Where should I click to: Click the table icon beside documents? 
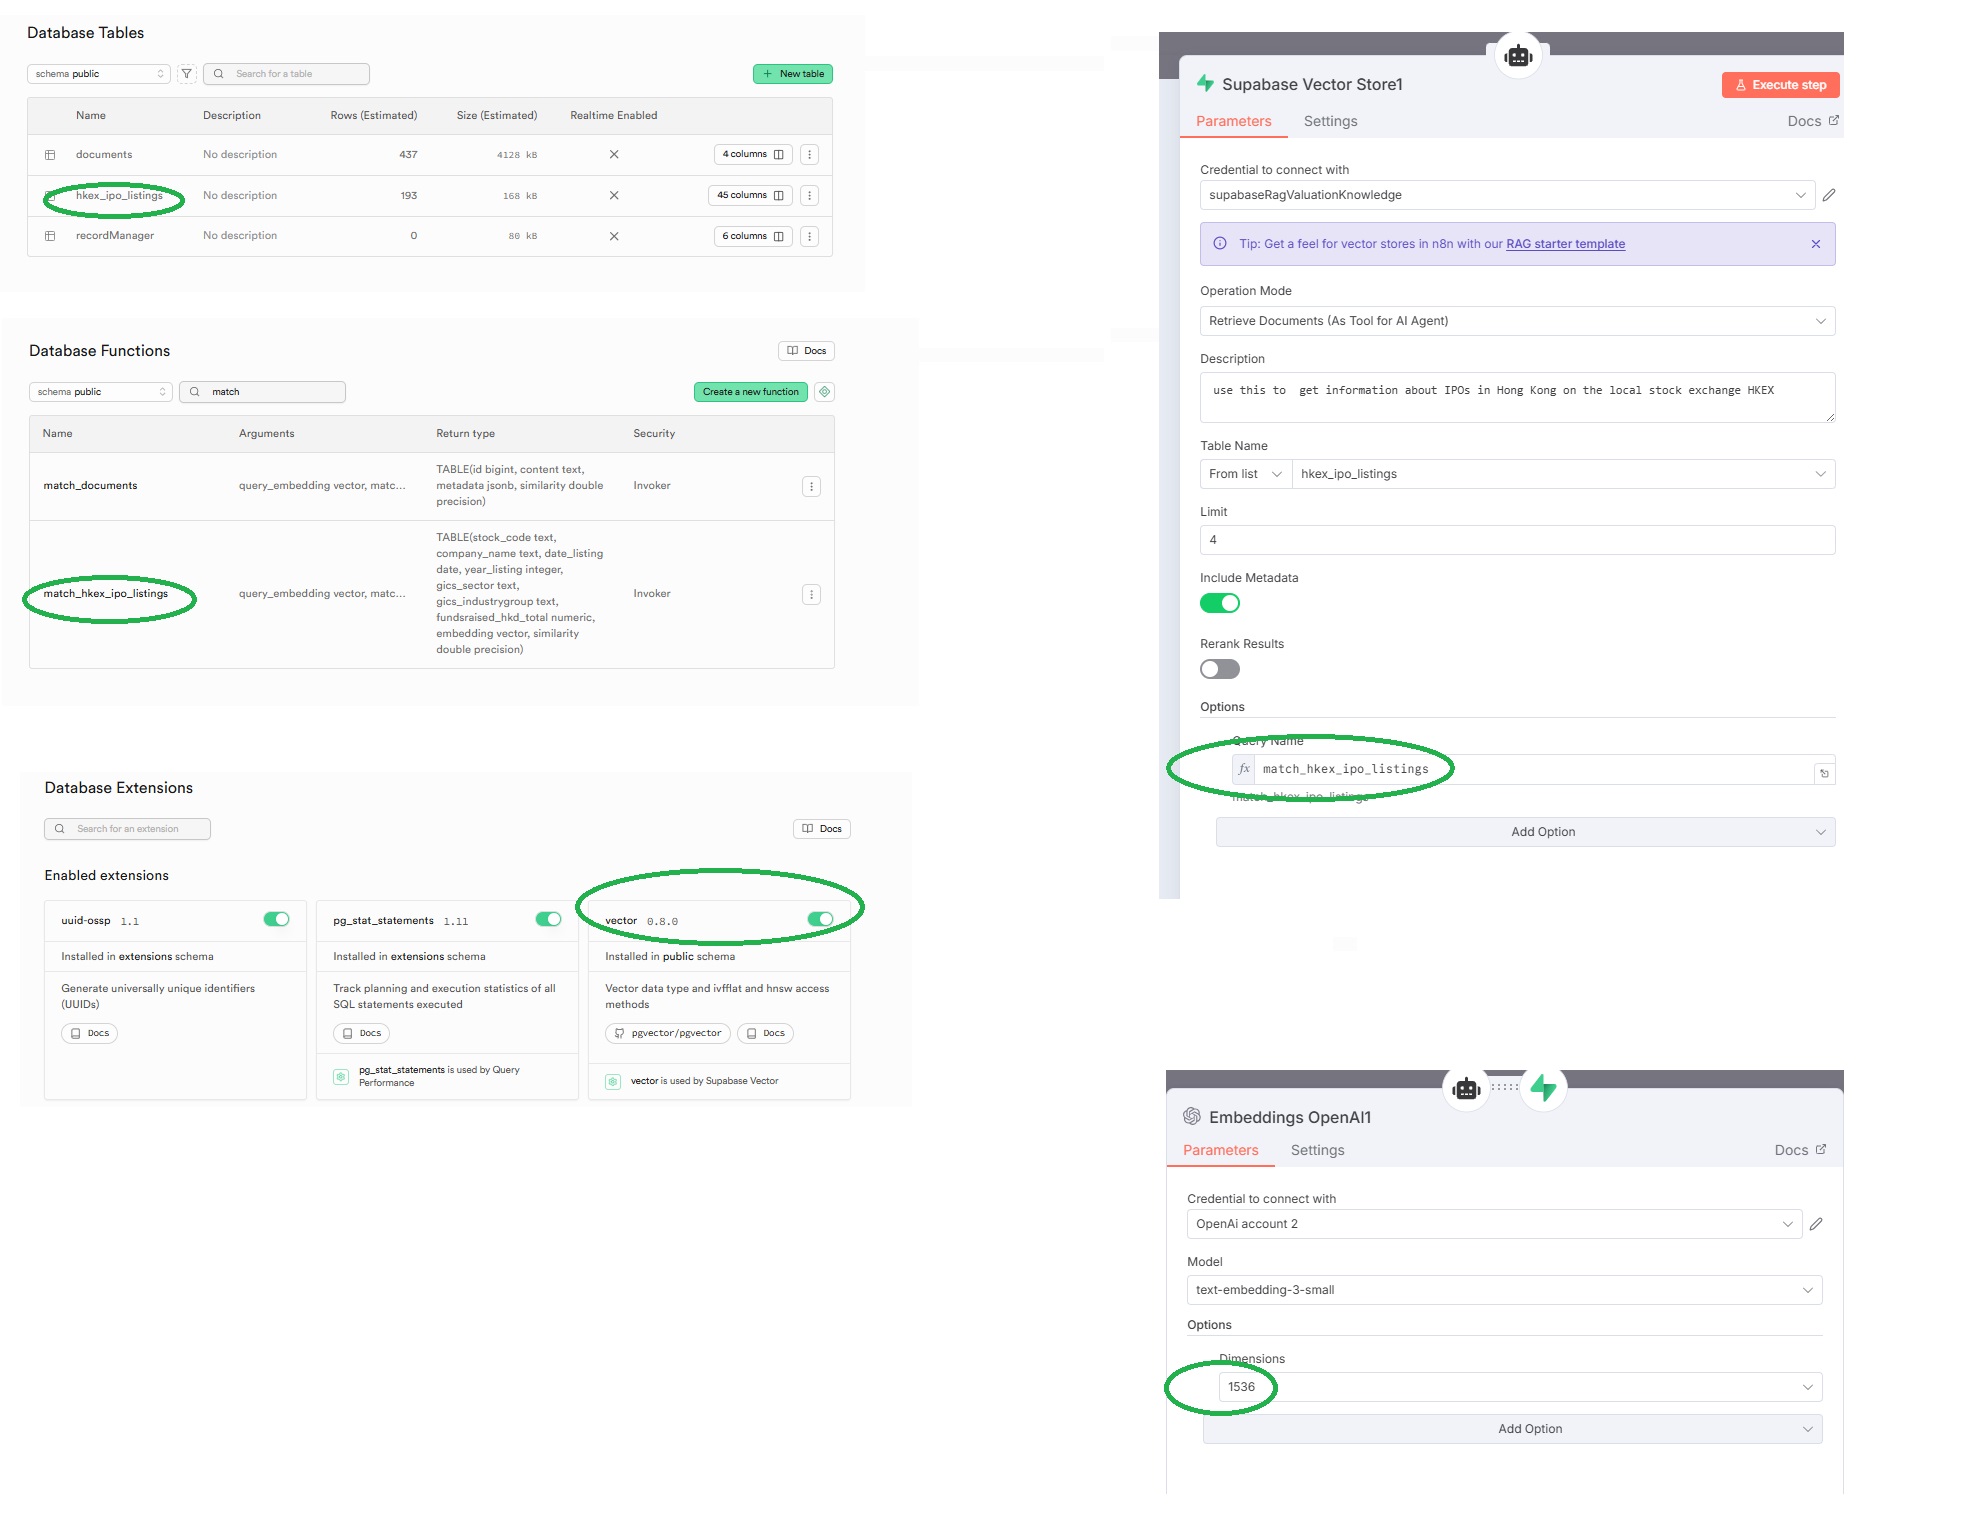pyautogui.click(x=50, y=155)
